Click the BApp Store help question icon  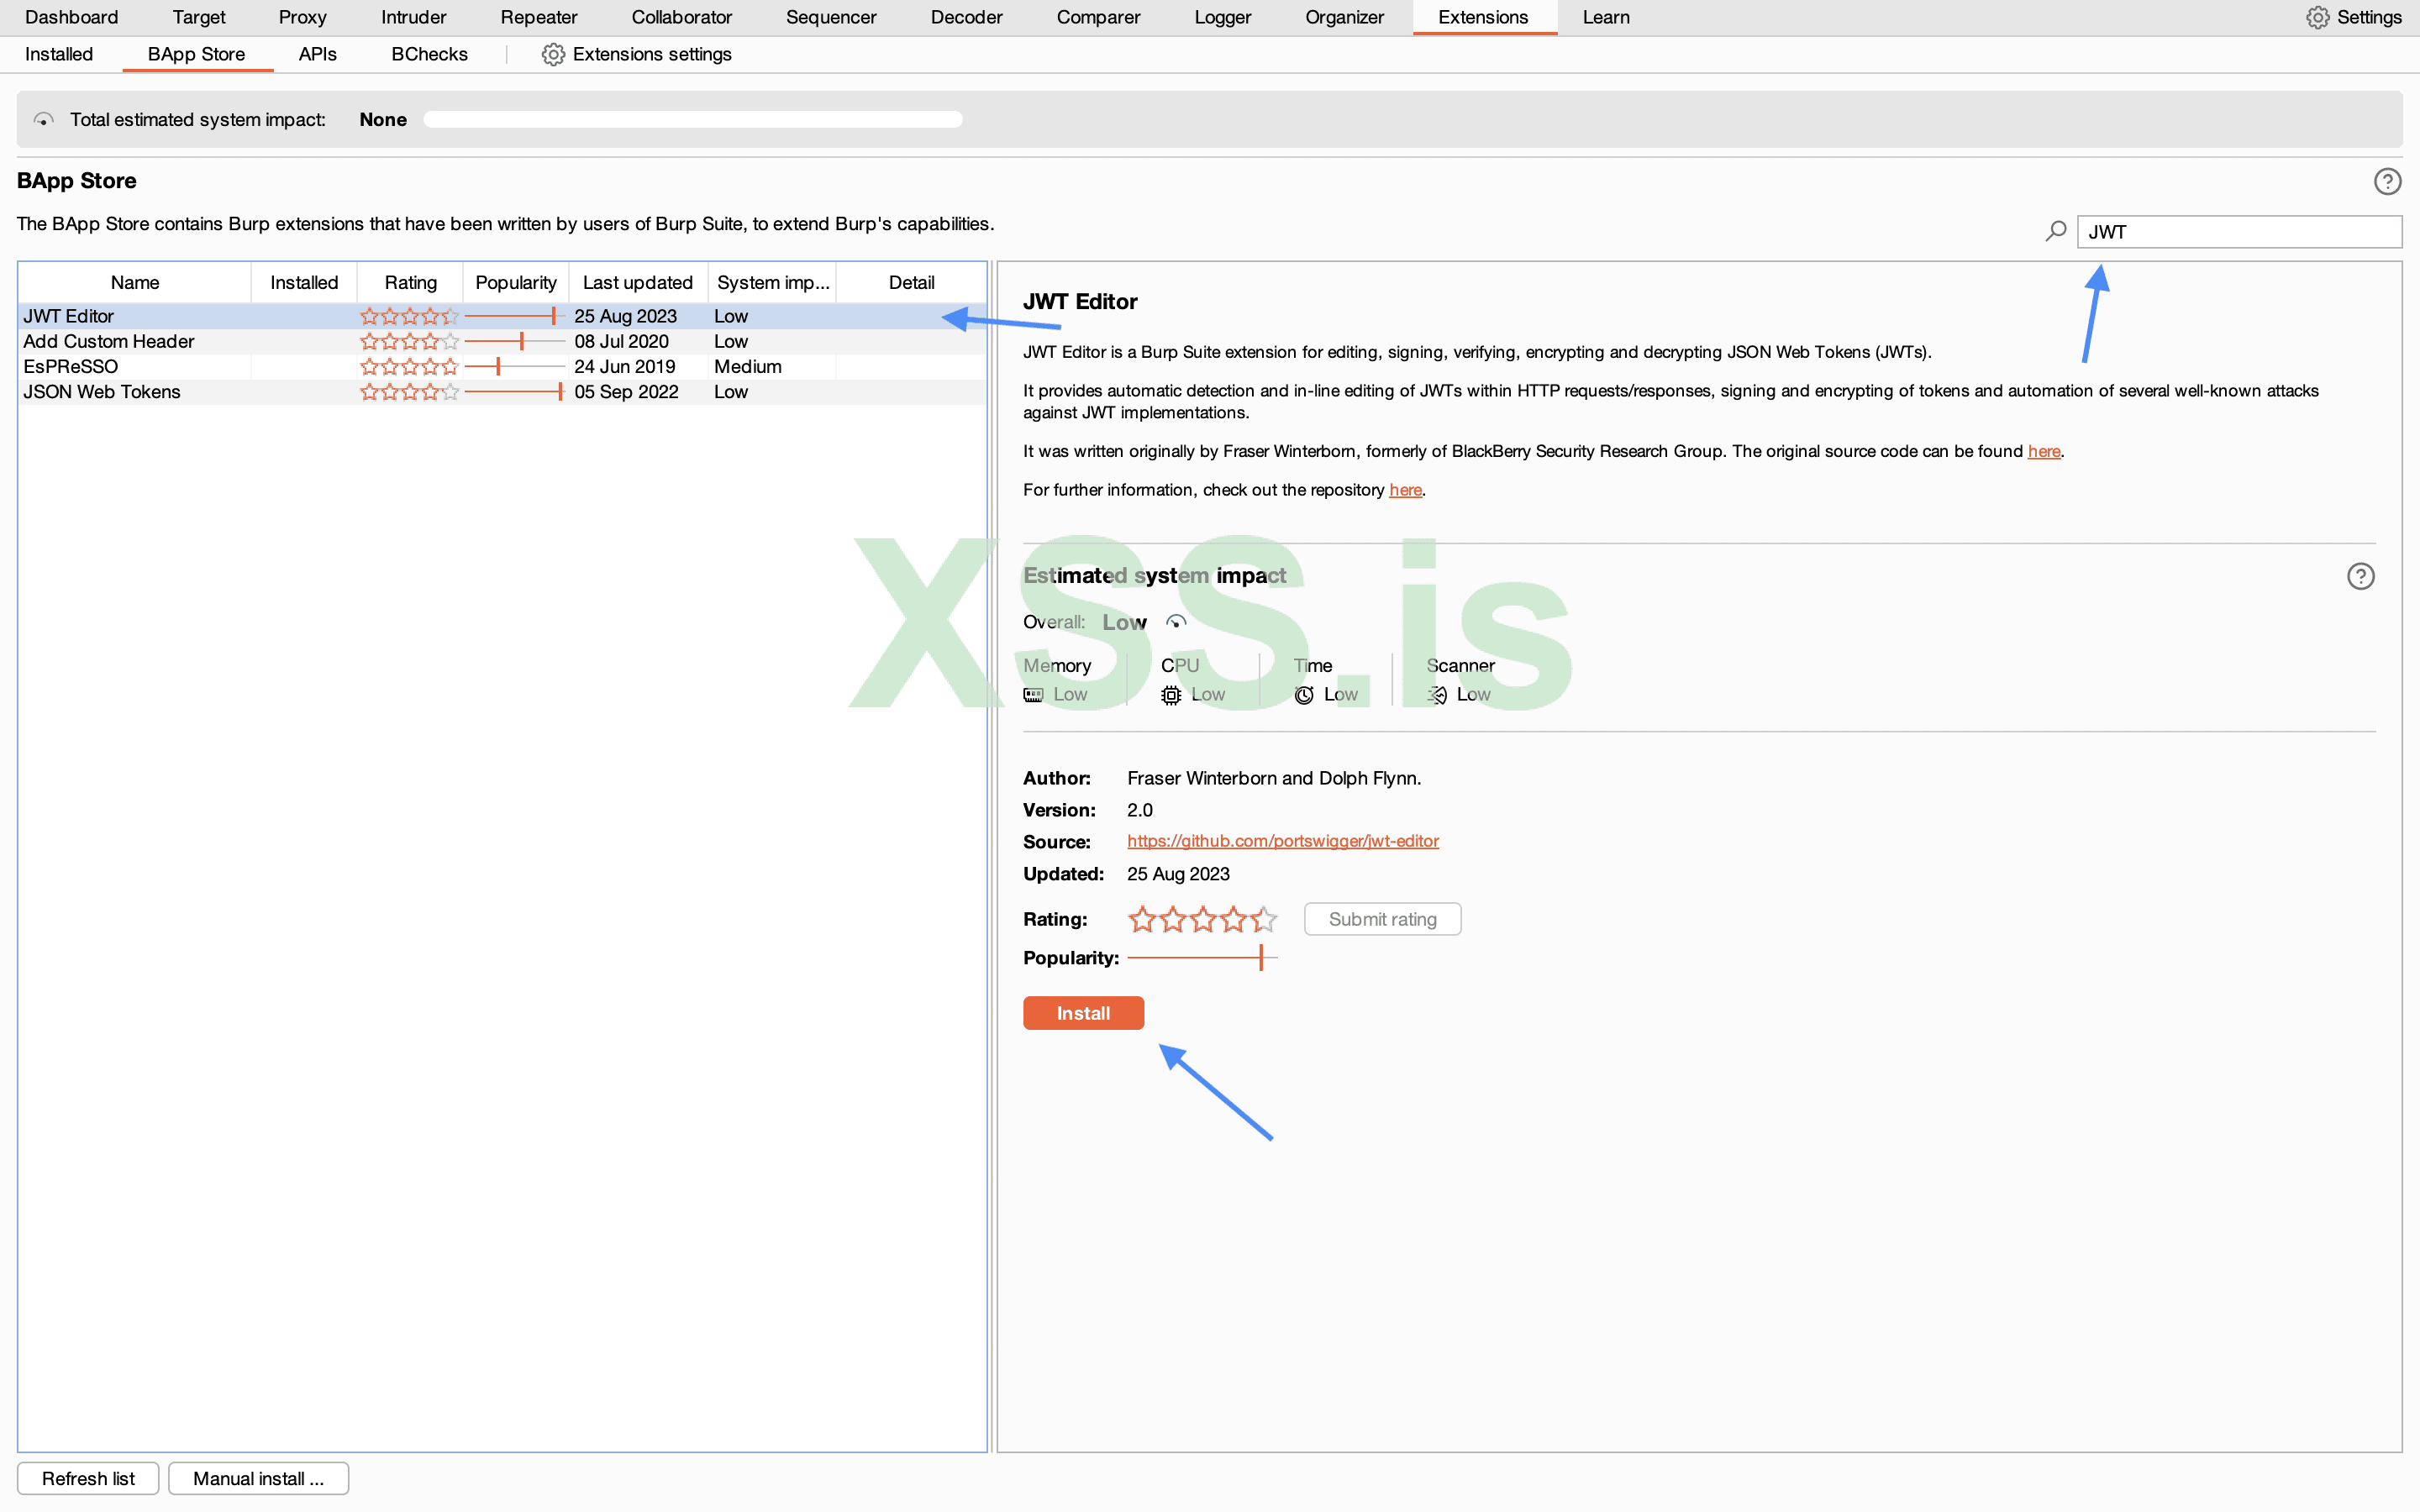coord(2387,181)
